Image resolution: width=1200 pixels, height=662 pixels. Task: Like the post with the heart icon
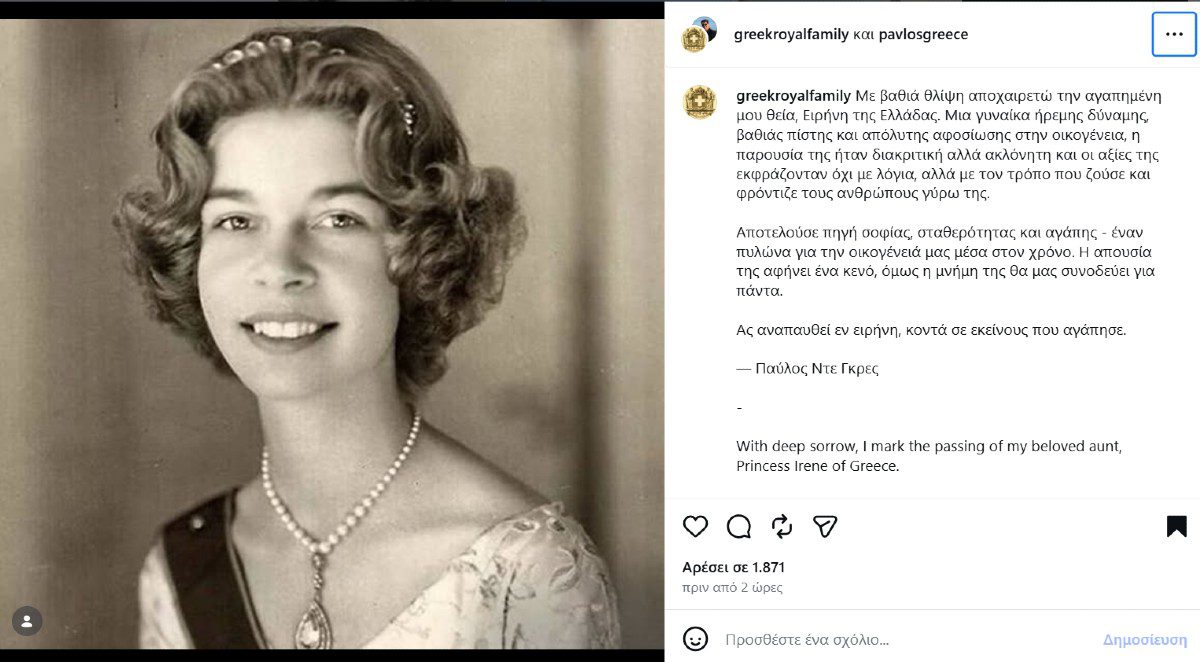tap(695, 526)
